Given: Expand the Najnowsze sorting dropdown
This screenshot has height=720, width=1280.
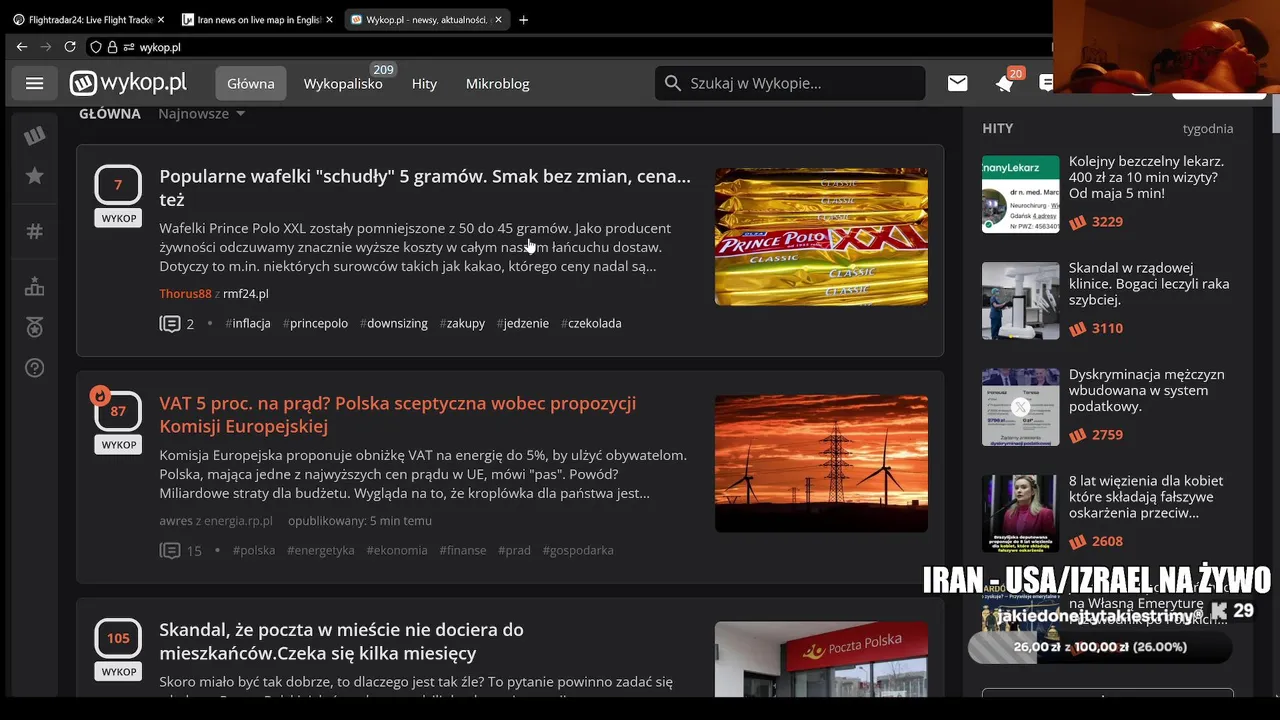Looking at the screenshot, I should [x=202, y=113].
